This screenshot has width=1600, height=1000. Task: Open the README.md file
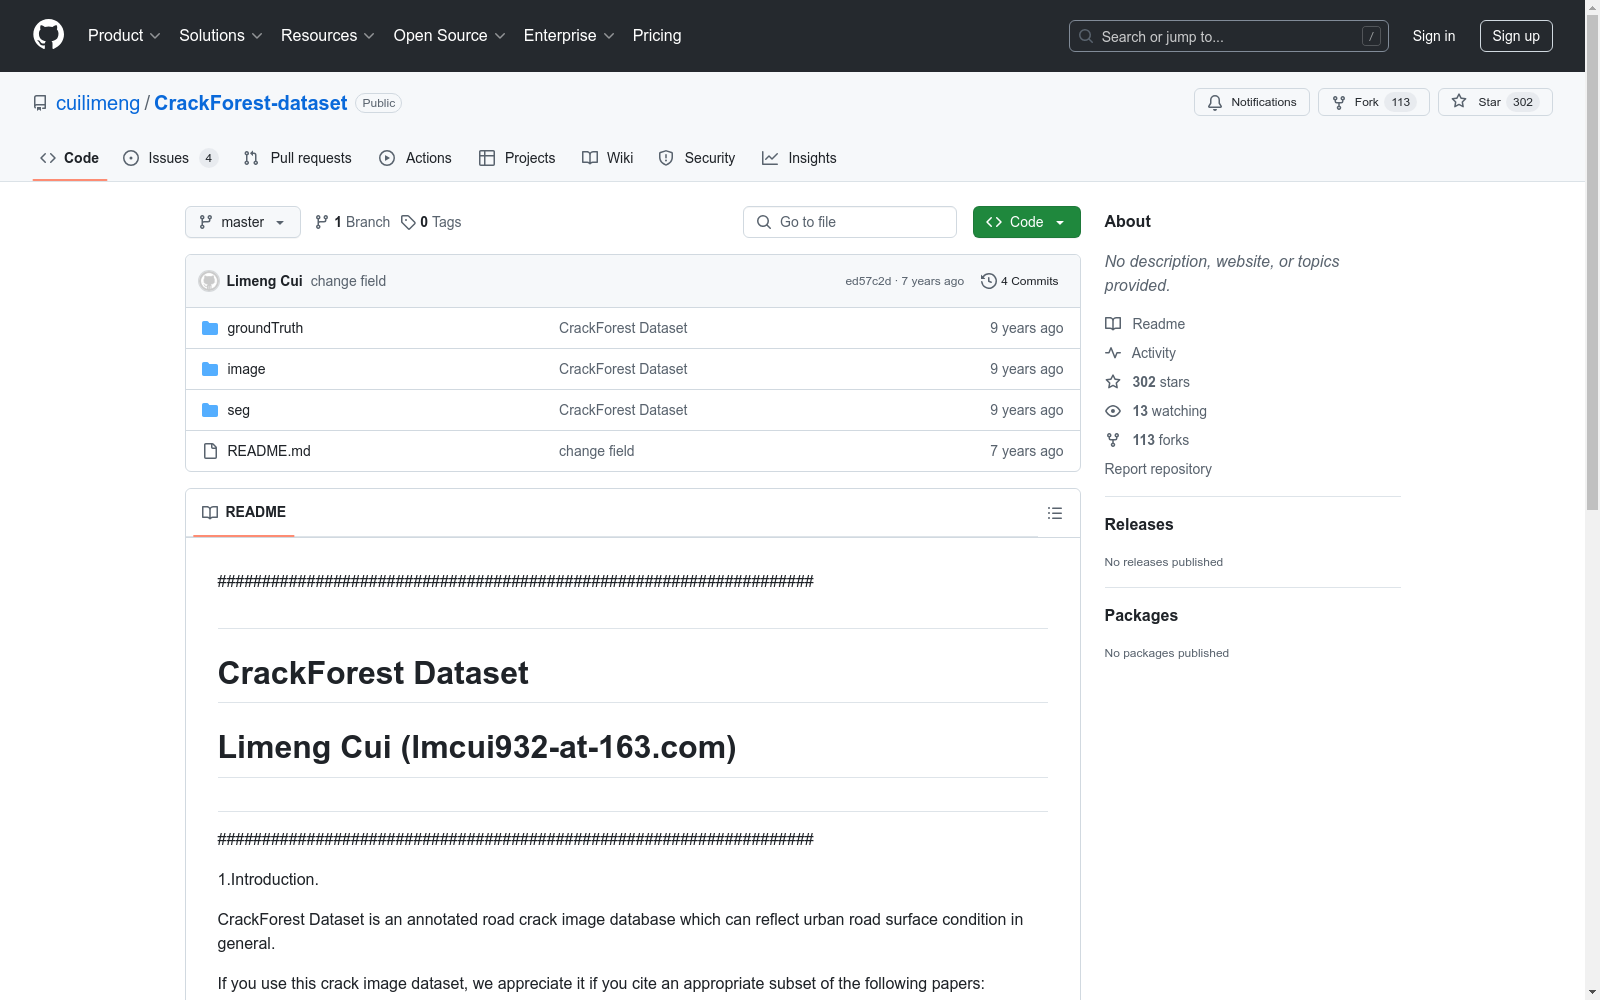269,451
